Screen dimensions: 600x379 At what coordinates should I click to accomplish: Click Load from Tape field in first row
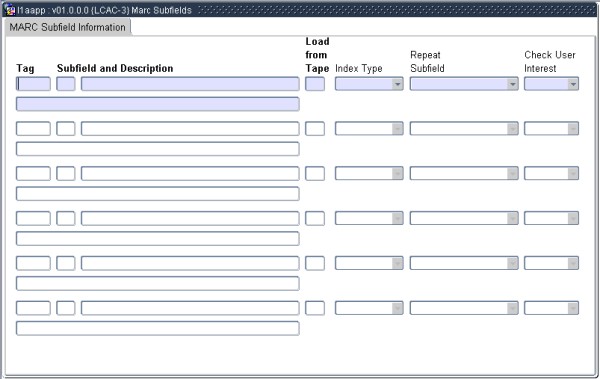(315, 84)
